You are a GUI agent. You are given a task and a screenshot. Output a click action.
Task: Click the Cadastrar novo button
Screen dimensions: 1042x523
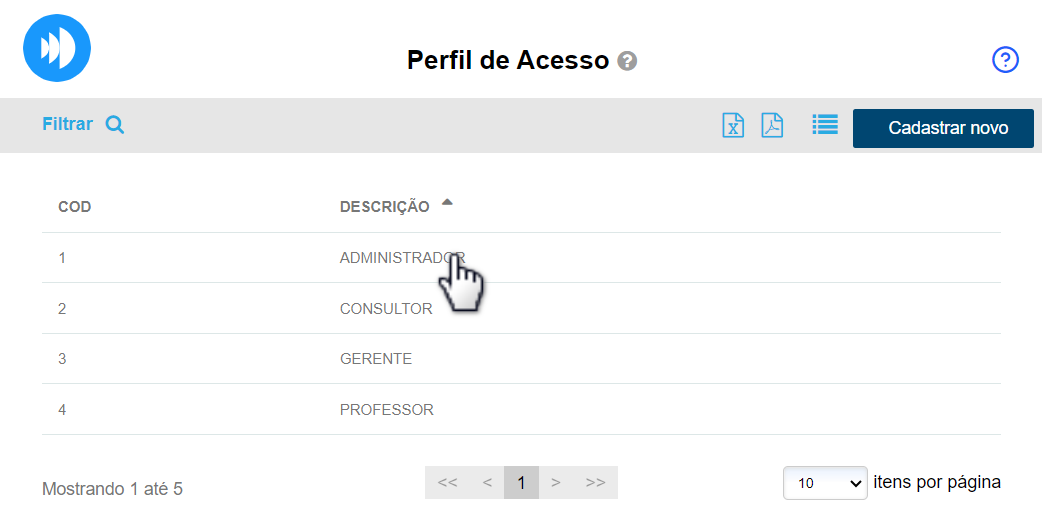coord(943,128)
